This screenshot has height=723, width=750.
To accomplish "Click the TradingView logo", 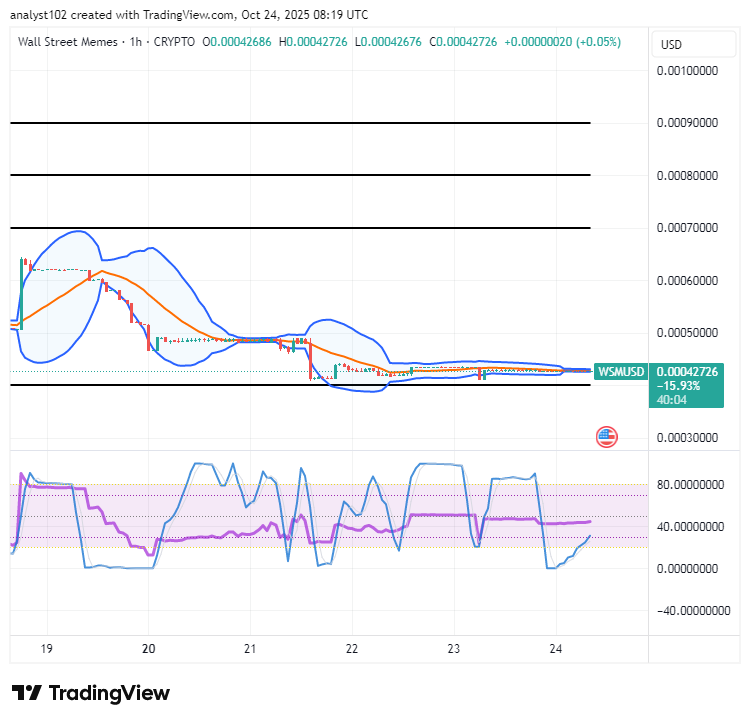I will 91,693.
